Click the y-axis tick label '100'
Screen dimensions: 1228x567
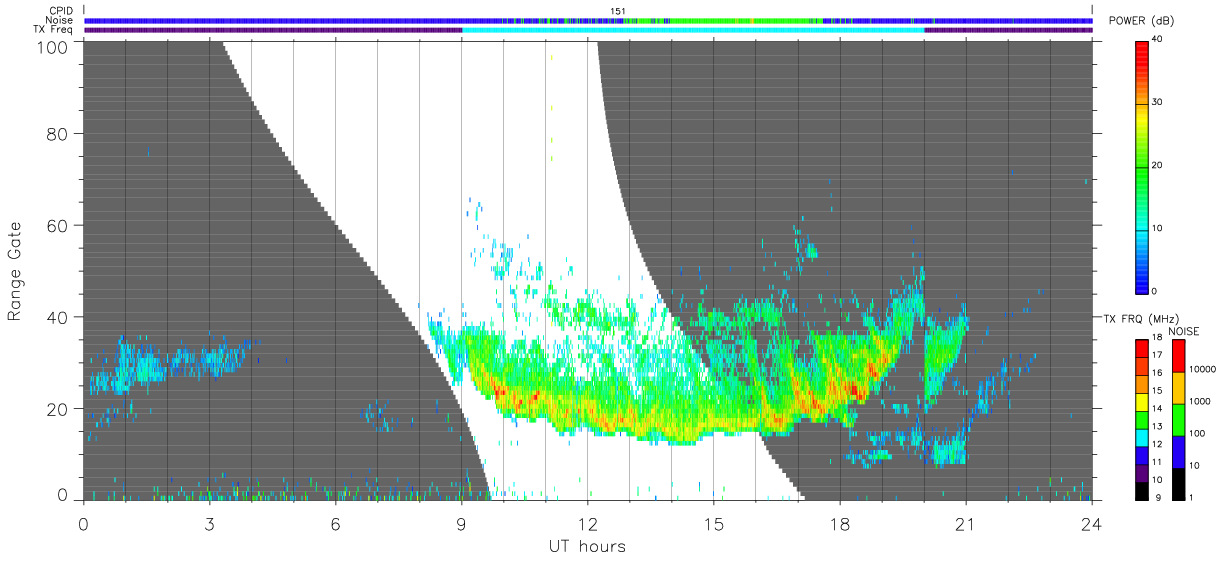click(x=54, y=47)
